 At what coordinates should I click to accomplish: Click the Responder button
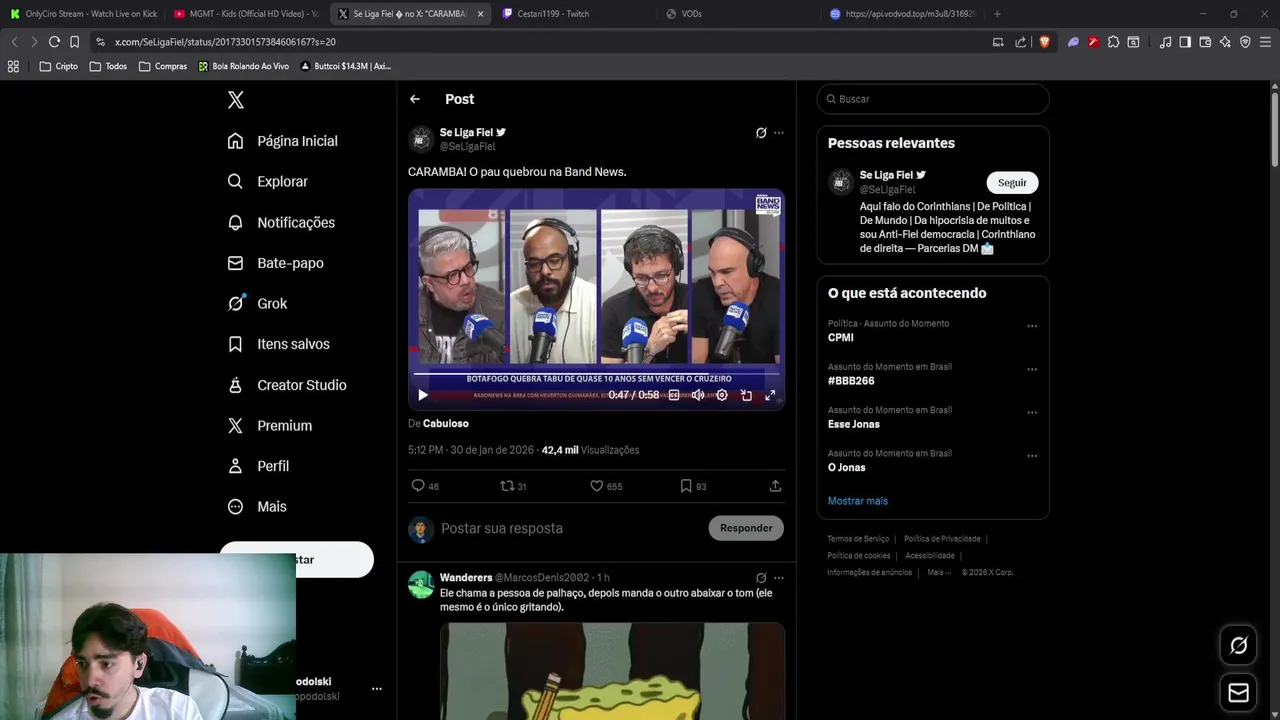point(746,528)
